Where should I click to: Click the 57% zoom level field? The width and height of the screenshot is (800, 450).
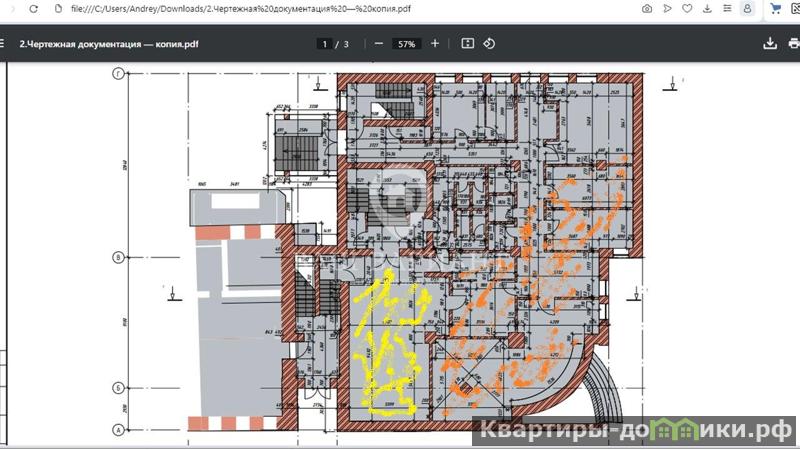point(406,44)
